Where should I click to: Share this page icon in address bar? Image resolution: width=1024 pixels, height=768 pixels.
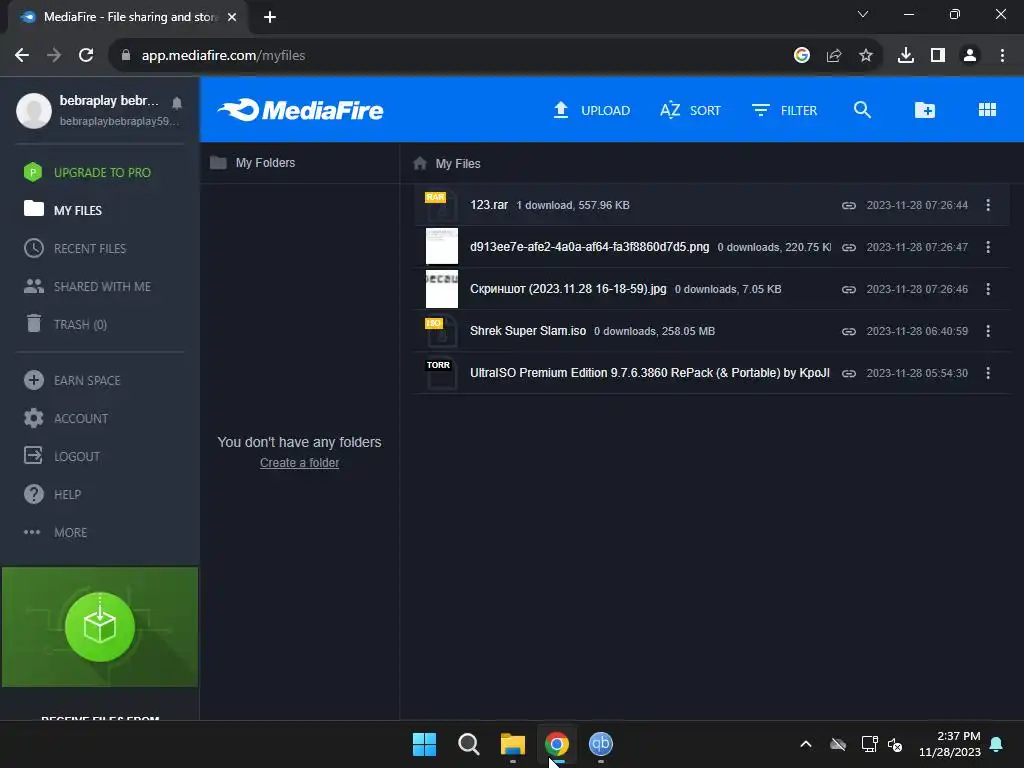click(x=834, y=56)
